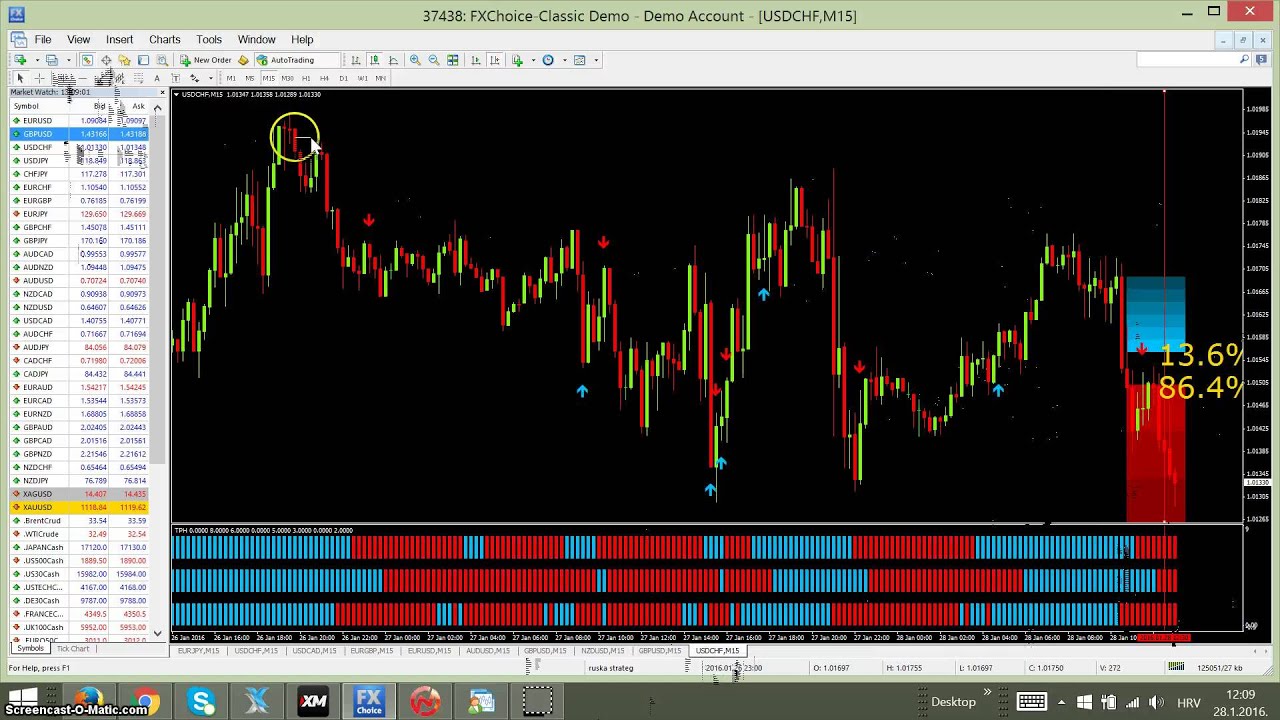Expand the Templates dropdown arrow
Screen dimensions: 1280x720
point(596,60)
